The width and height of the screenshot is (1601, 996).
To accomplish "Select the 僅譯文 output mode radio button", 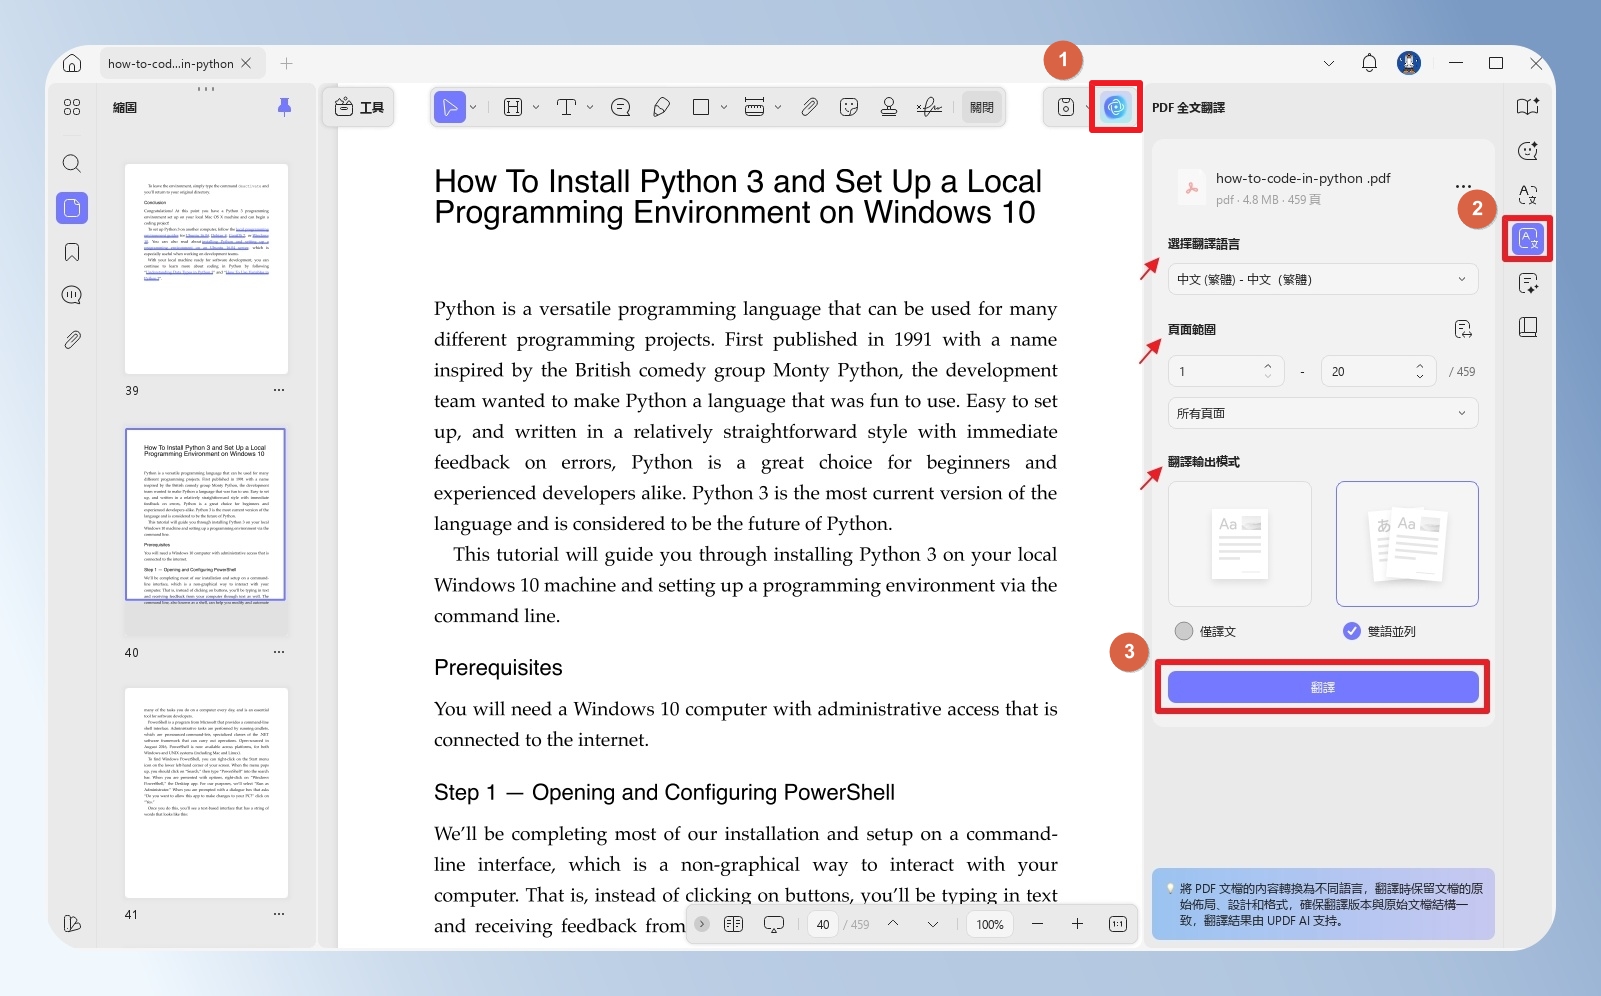I will 1184,631.
